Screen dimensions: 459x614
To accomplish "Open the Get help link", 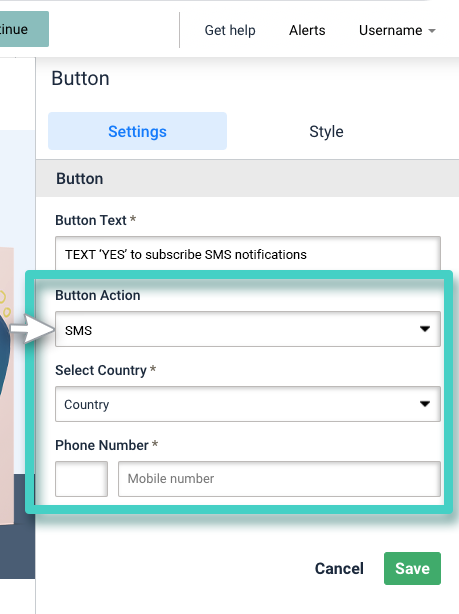I will pyautogui.click(x=230, y=30).
